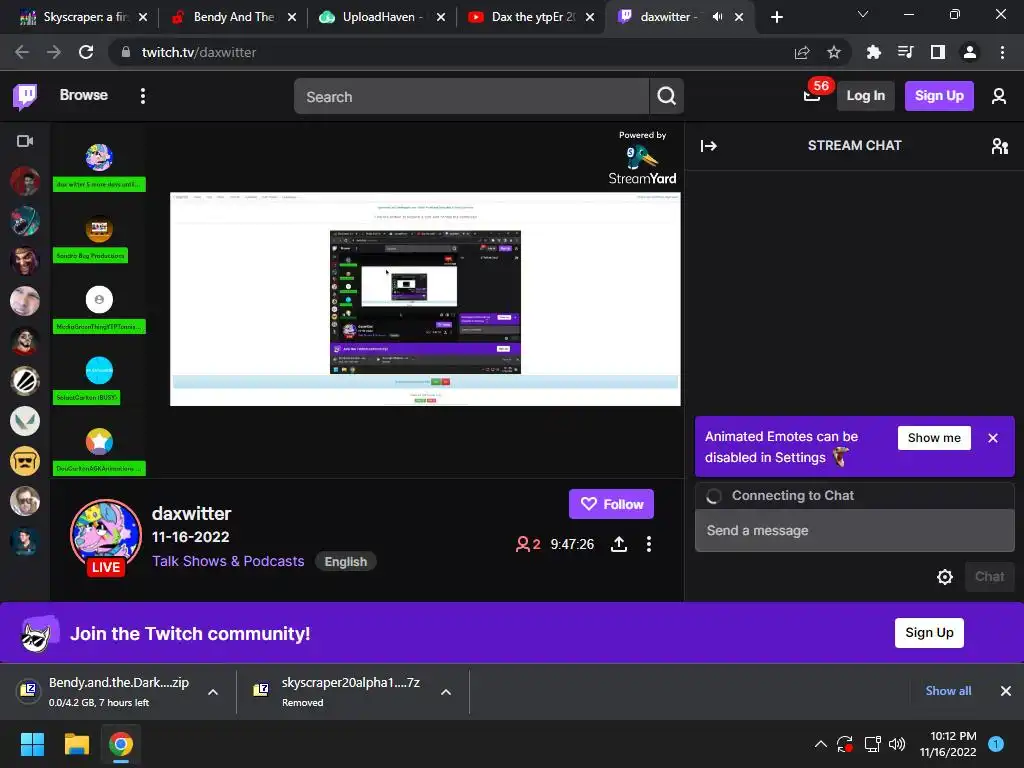Click the disabled Chat send button

989,577
